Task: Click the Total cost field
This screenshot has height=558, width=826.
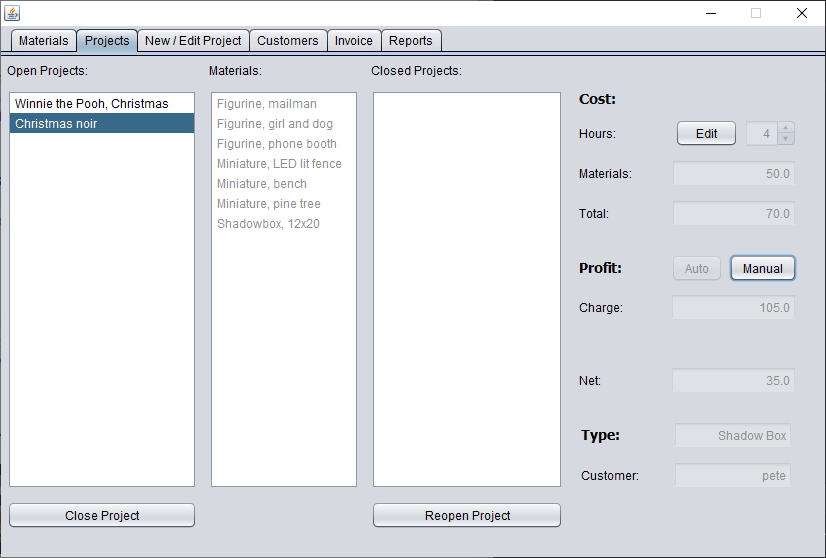Action: point(733,214)
